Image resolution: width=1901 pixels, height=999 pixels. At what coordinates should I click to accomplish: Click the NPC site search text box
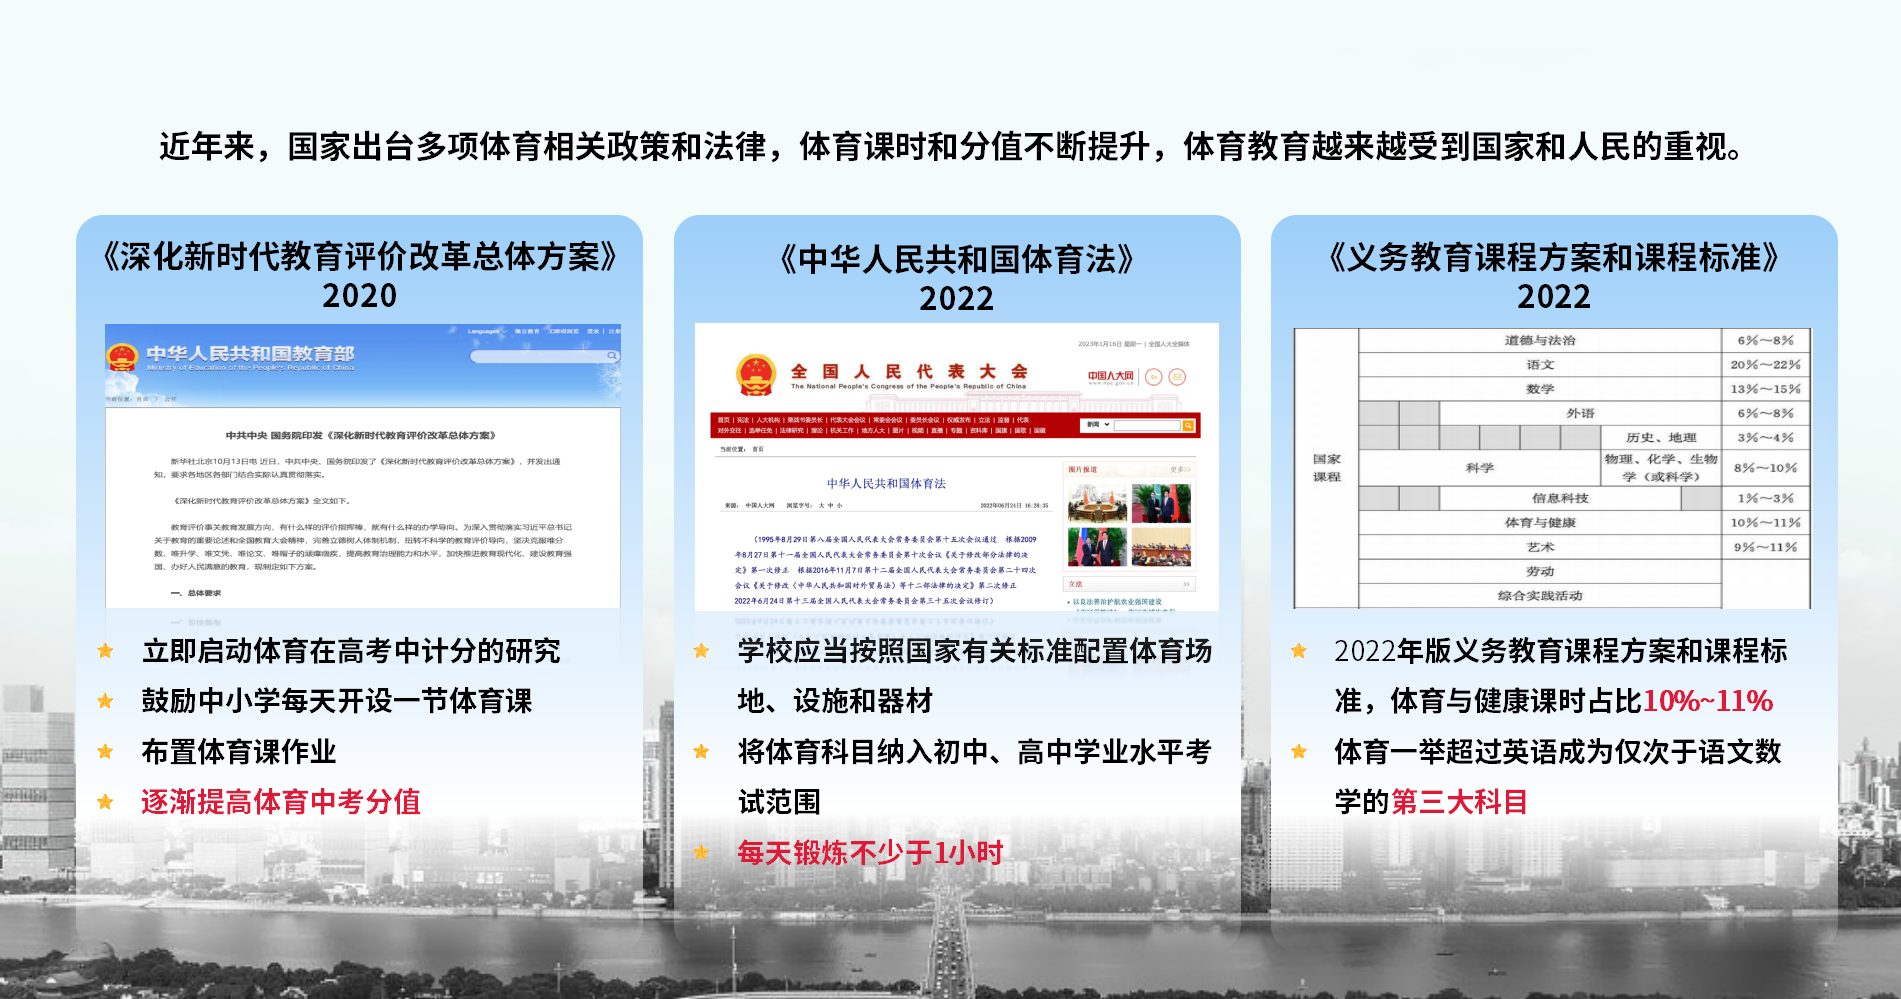[1147, 425]
